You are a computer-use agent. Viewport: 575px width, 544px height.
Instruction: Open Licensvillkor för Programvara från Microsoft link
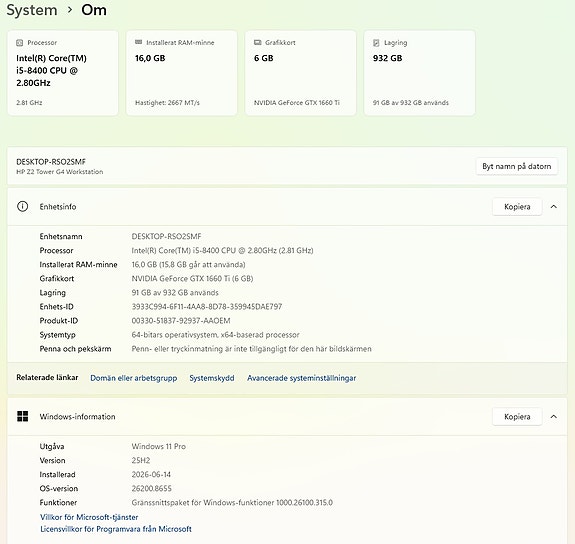point(116,529)
